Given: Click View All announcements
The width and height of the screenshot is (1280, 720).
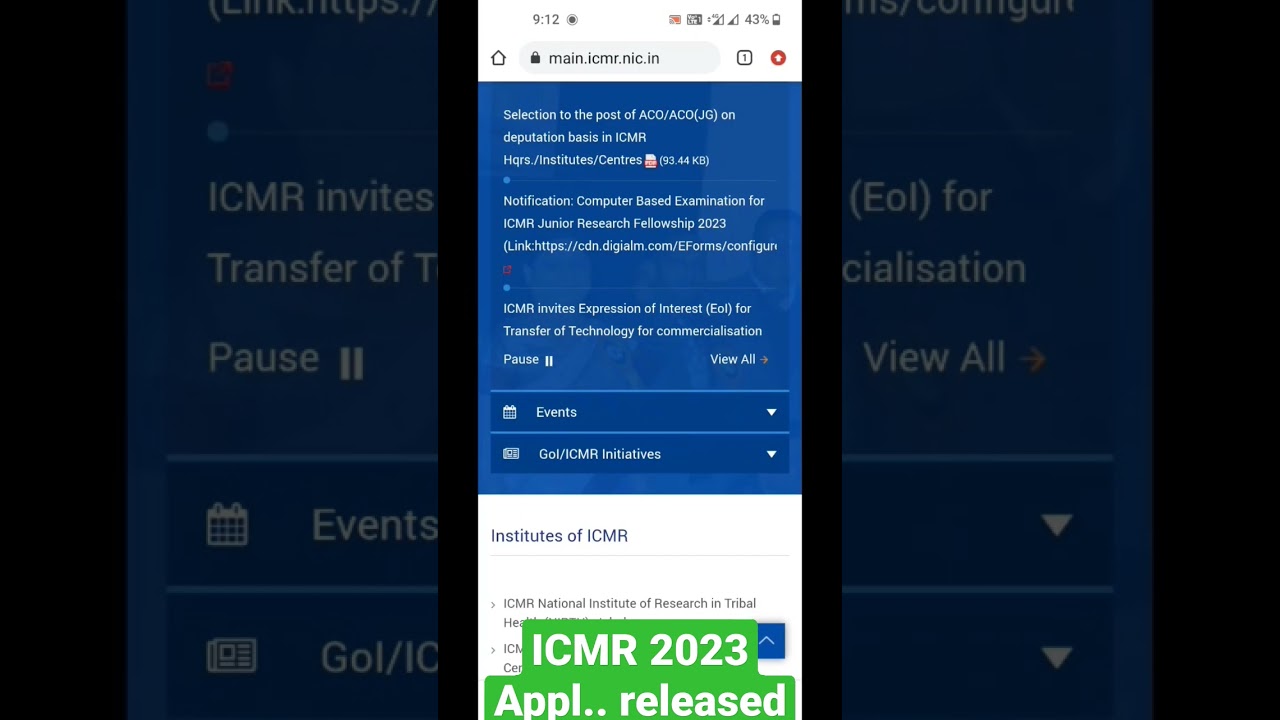Looking at the screenshot, I should (x=739, y=360).
